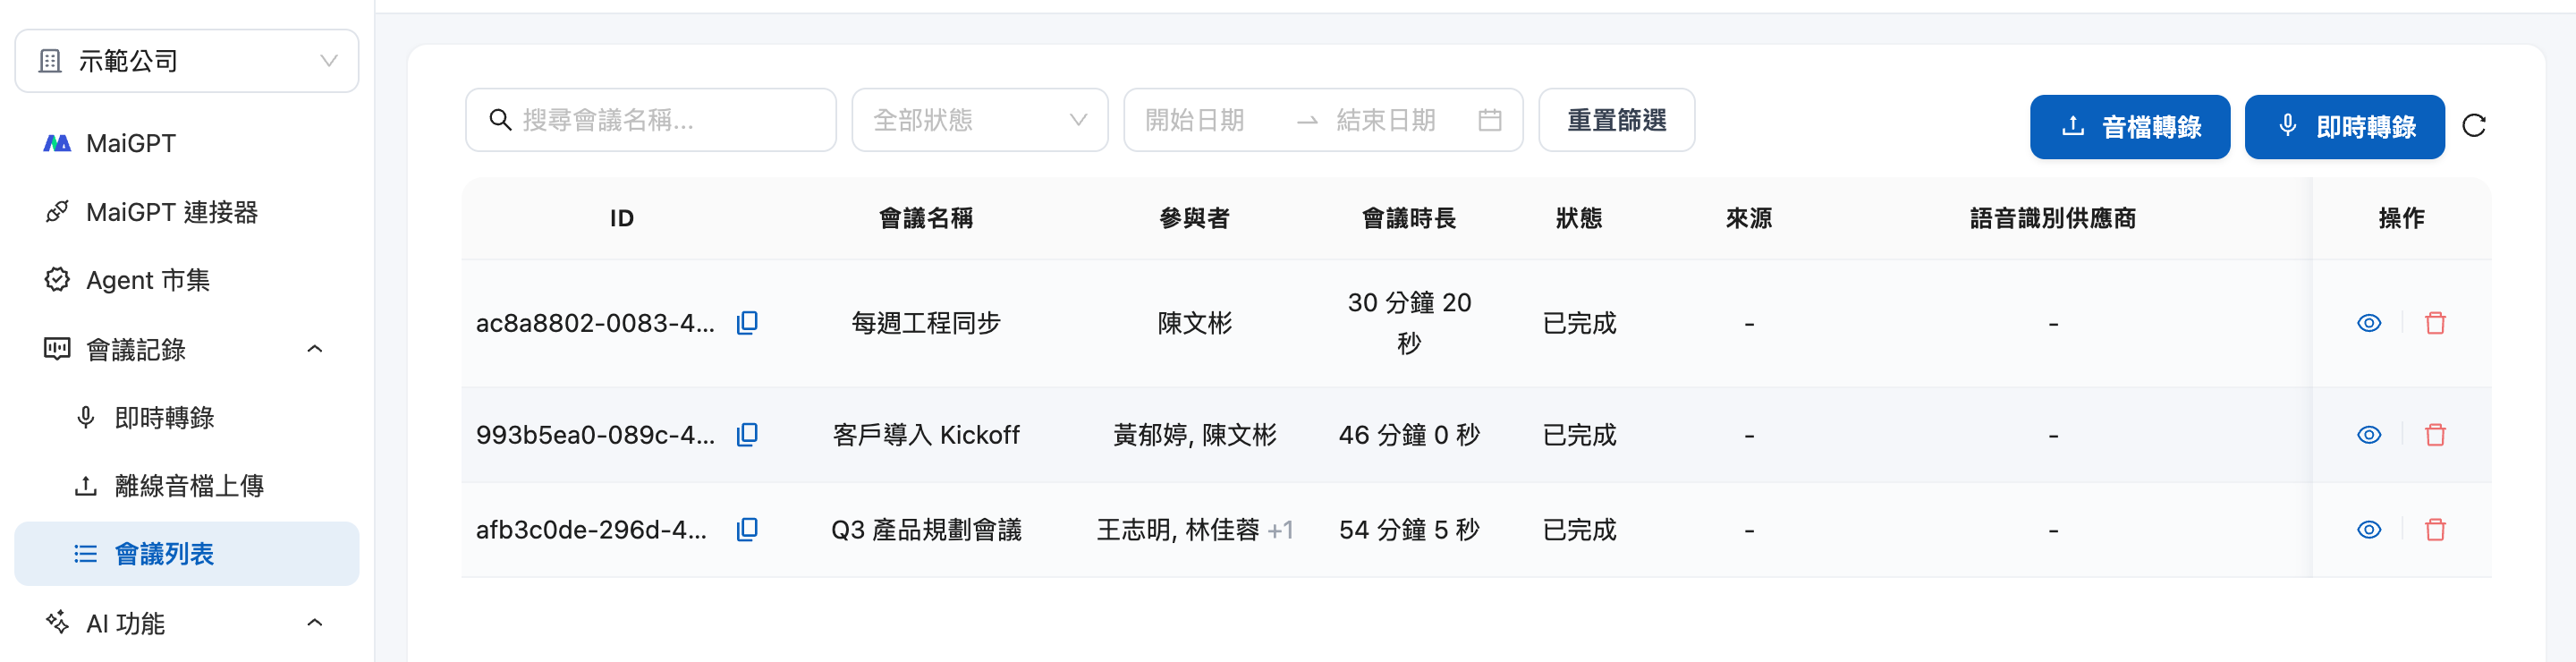Click the sparkle icon beside AI 功能
Image resolution: width=2576 pixels, height=662 pixels.
[x=57, y=623]
